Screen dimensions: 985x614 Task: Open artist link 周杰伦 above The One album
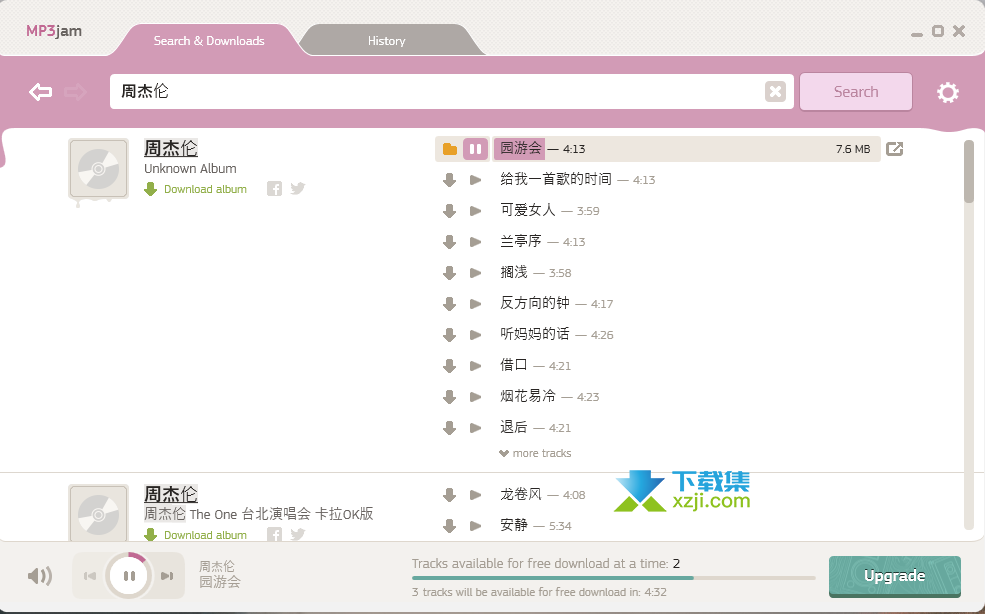(x=171, y=494)
